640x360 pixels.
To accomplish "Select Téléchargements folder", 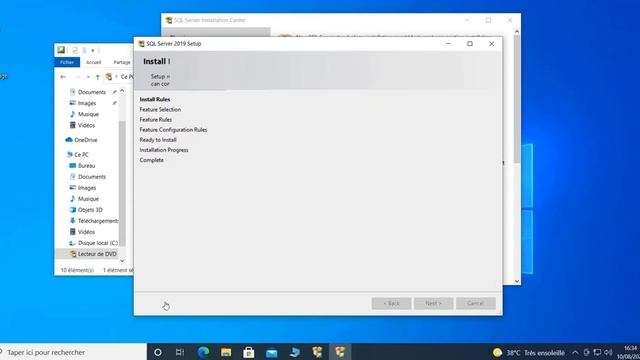I will (98, 221).
